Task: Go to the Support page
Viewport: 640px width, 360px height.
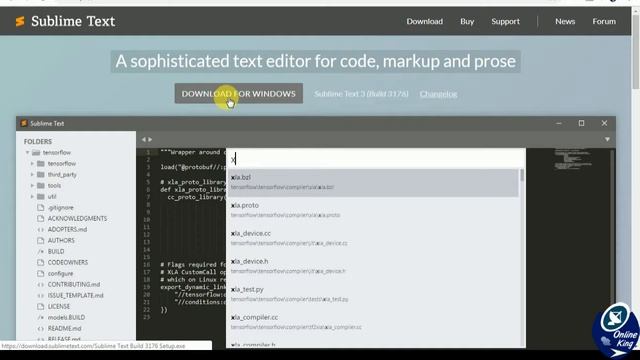Action: [x=505, y=21]
